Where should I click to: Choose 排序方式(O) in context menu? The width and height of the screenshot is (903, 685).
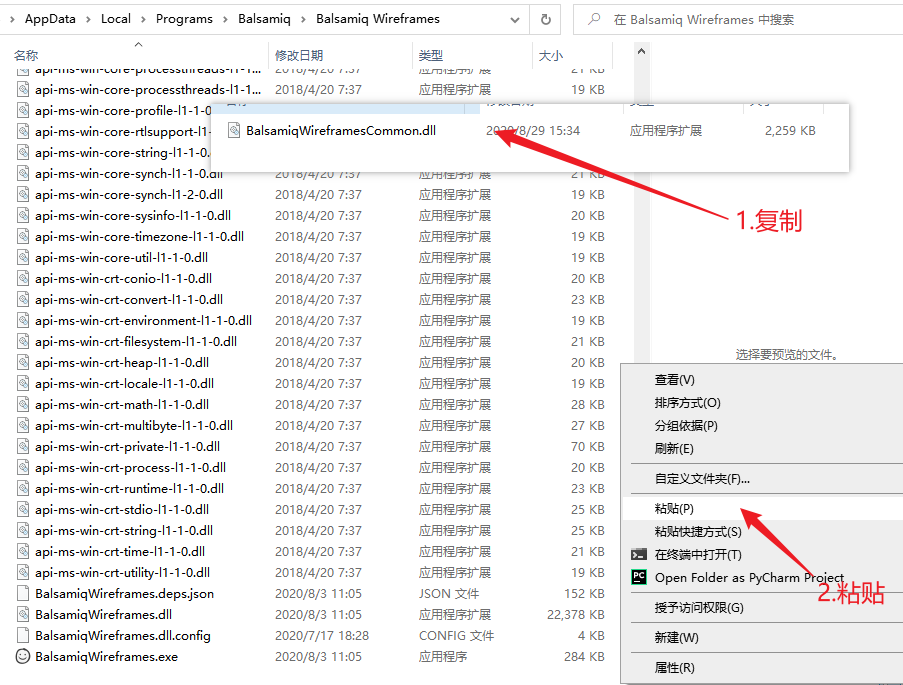pyautogui.click(x=688, y=403)
